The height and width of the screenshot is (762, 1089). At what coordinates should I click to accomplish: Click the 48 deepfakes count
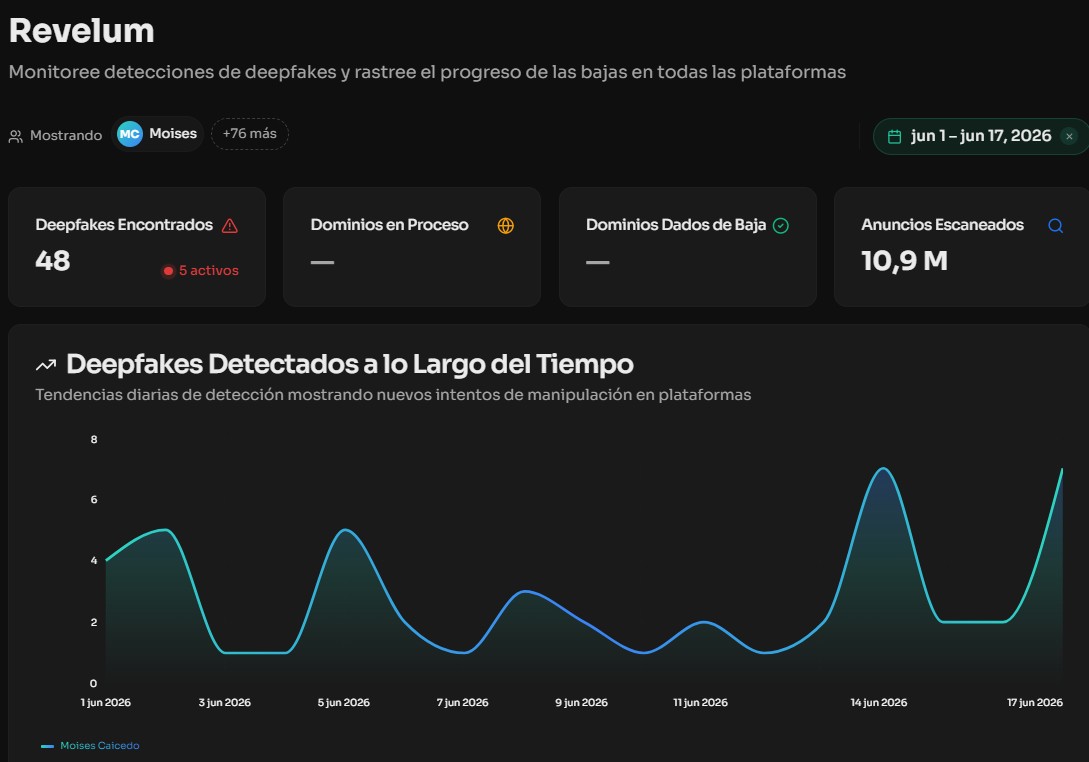(x=53, y=260)
